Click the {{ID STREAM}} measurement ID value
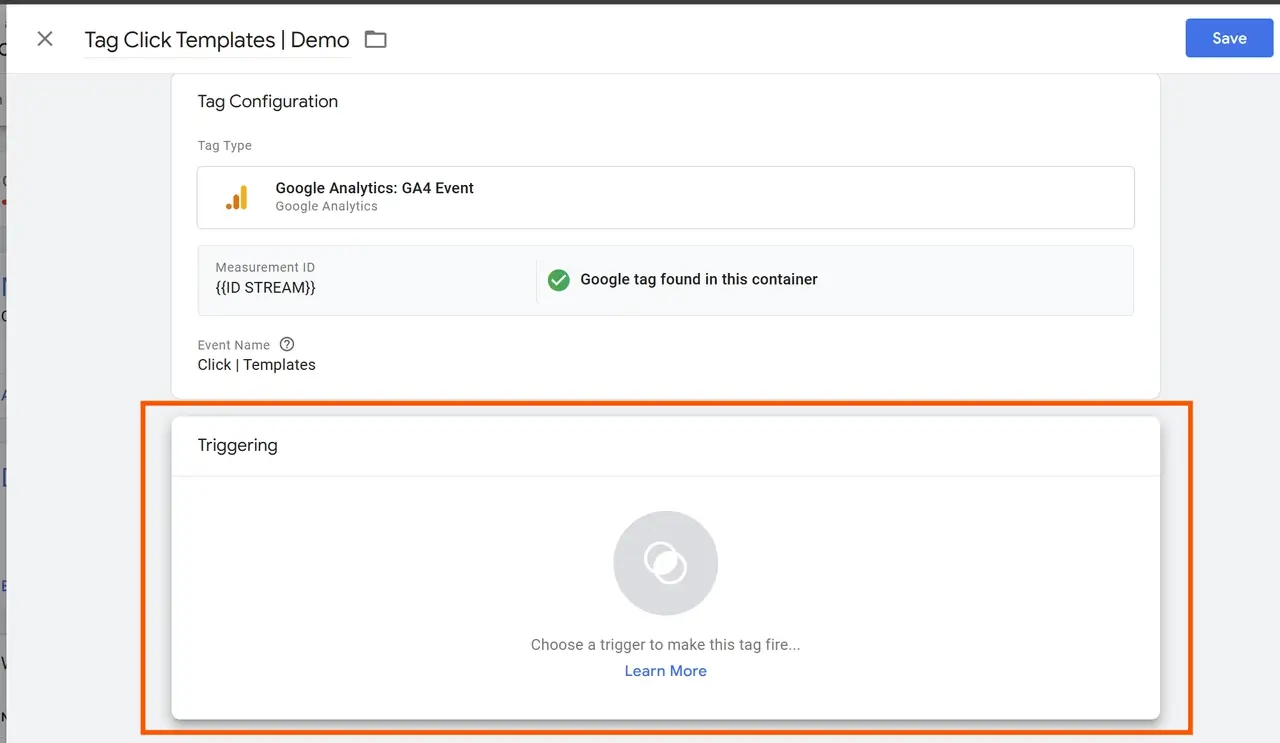The height and width of the screenshot is (743, 1280). 265,288
